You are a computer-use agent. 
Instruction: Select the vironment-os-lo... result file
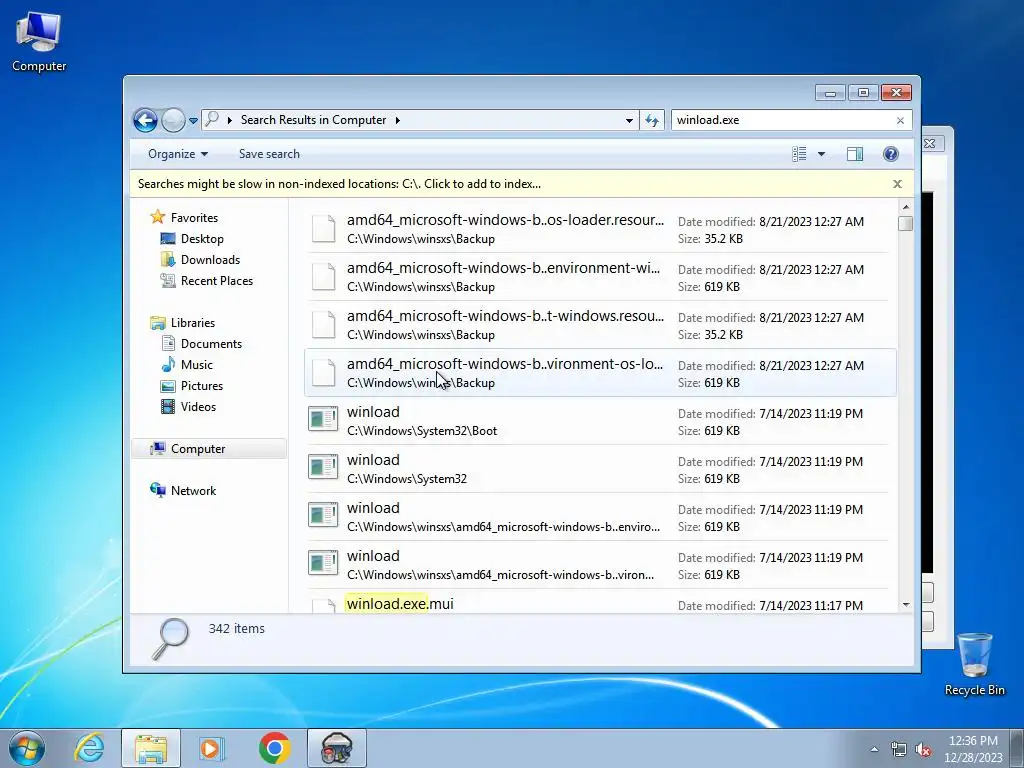pyautogui.click(x=598, y=373)
